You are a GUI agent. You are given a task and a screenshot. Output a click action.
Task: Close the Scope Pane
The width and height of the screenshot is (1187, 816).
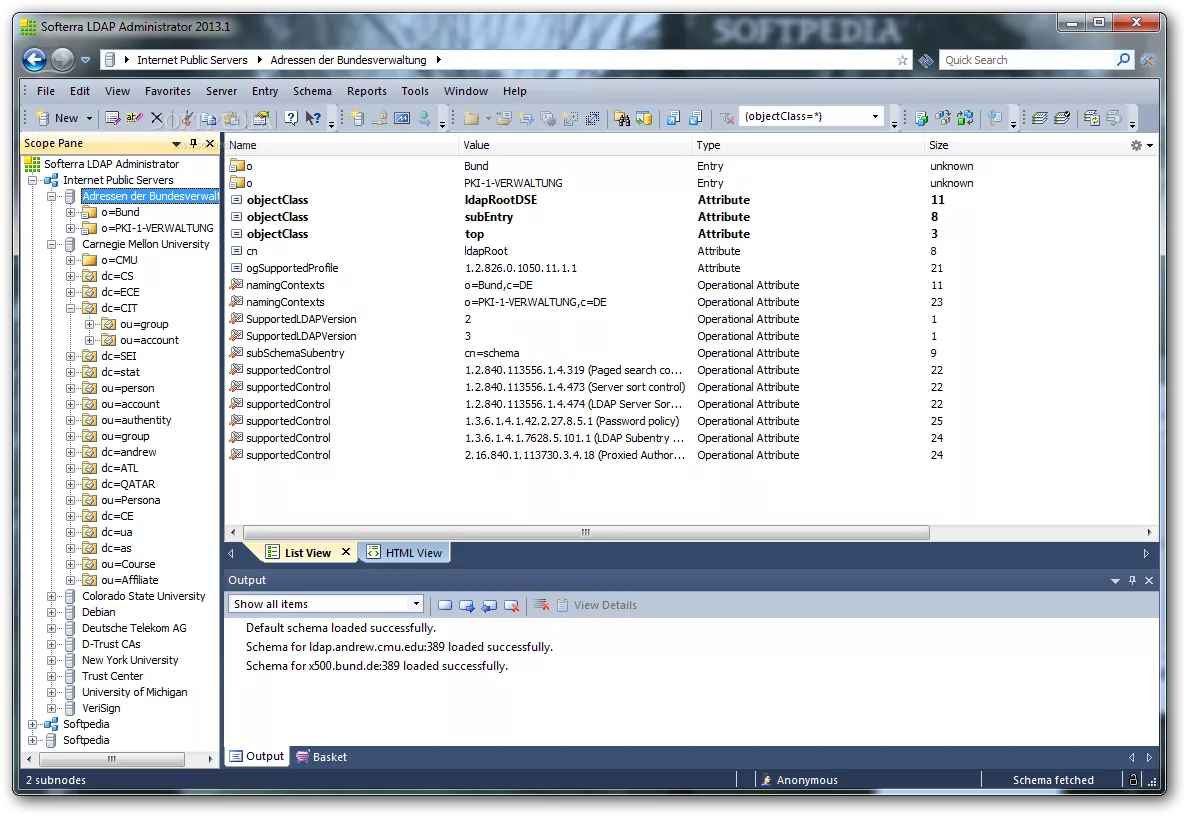coord(210,144)
